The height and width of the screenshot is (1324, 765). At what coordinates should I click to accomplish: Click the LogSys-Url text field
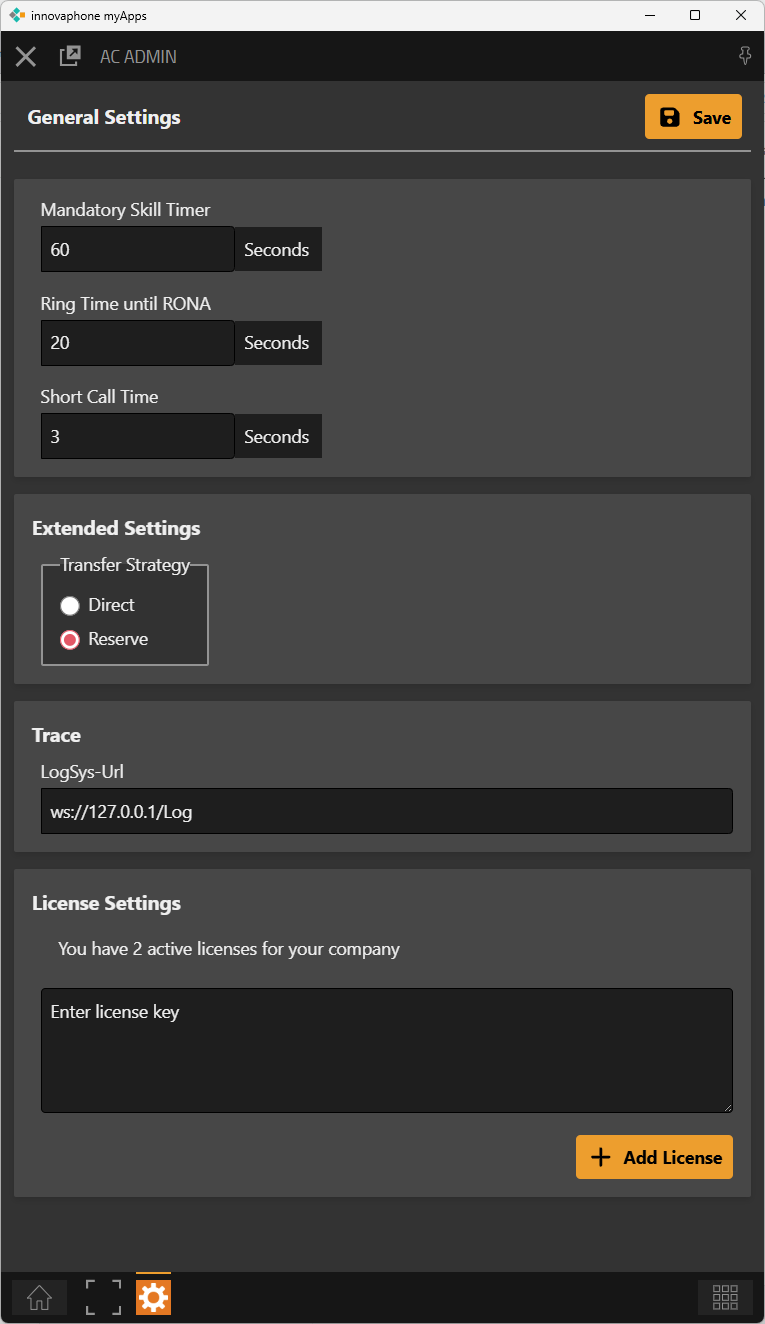[386, 811]
